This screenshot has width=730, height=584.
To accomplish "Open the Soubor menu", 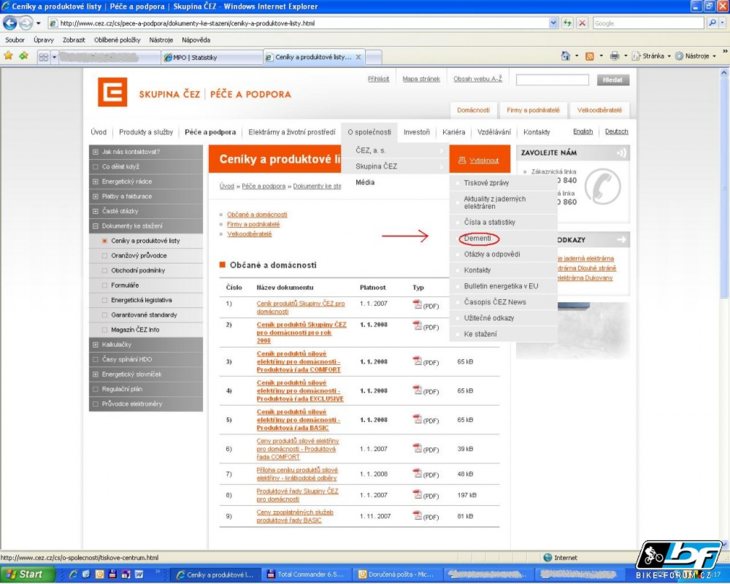I will [x=14, y=40].
